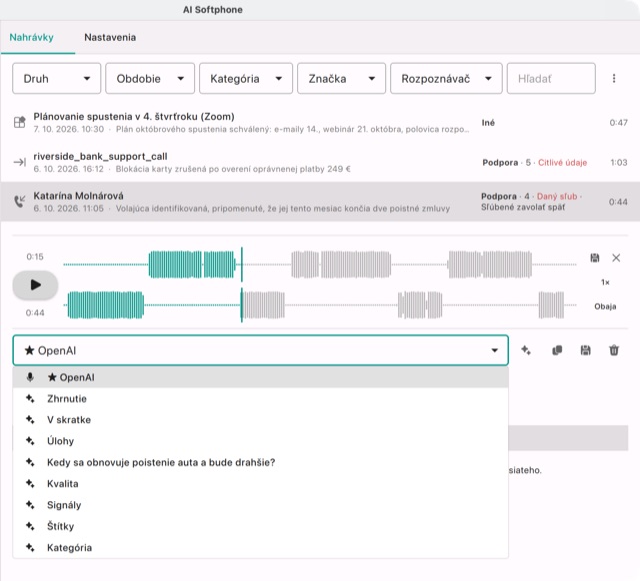Screen dimensions: 640x581
Task: Click incoming call icon for Katarína Molnárová
Action: coord(19,201)
